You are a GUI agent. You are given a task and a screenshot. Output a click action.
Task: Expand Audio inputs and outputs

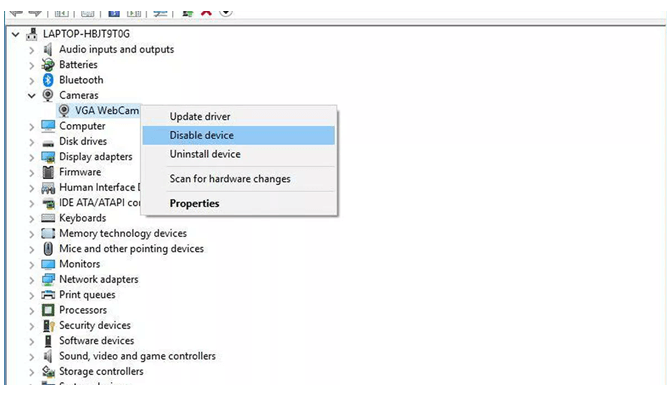31,50
